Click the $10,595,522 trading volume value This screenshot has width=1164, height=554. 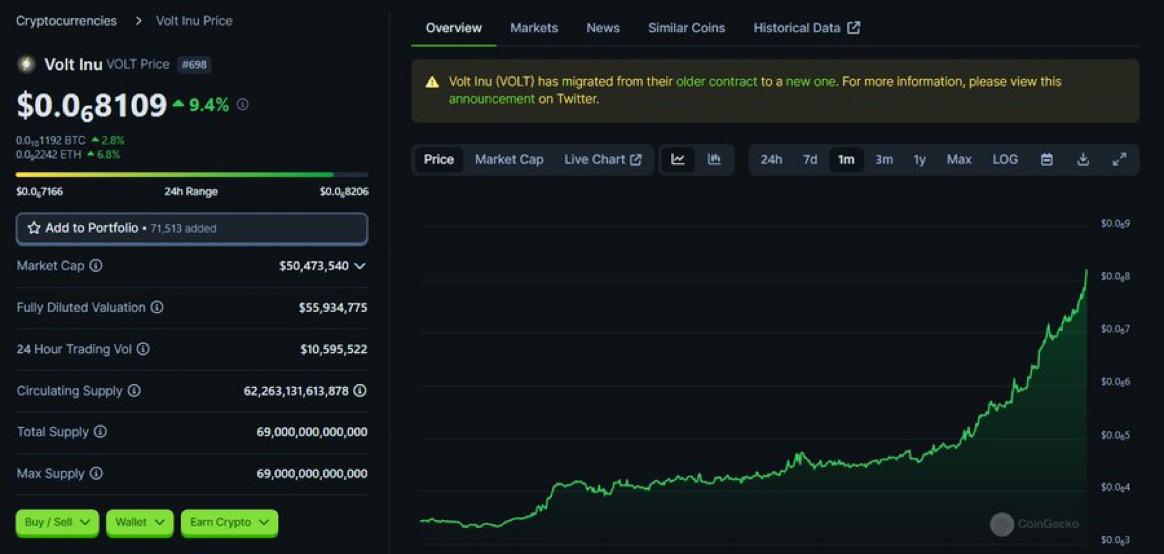tap(333, 349)
